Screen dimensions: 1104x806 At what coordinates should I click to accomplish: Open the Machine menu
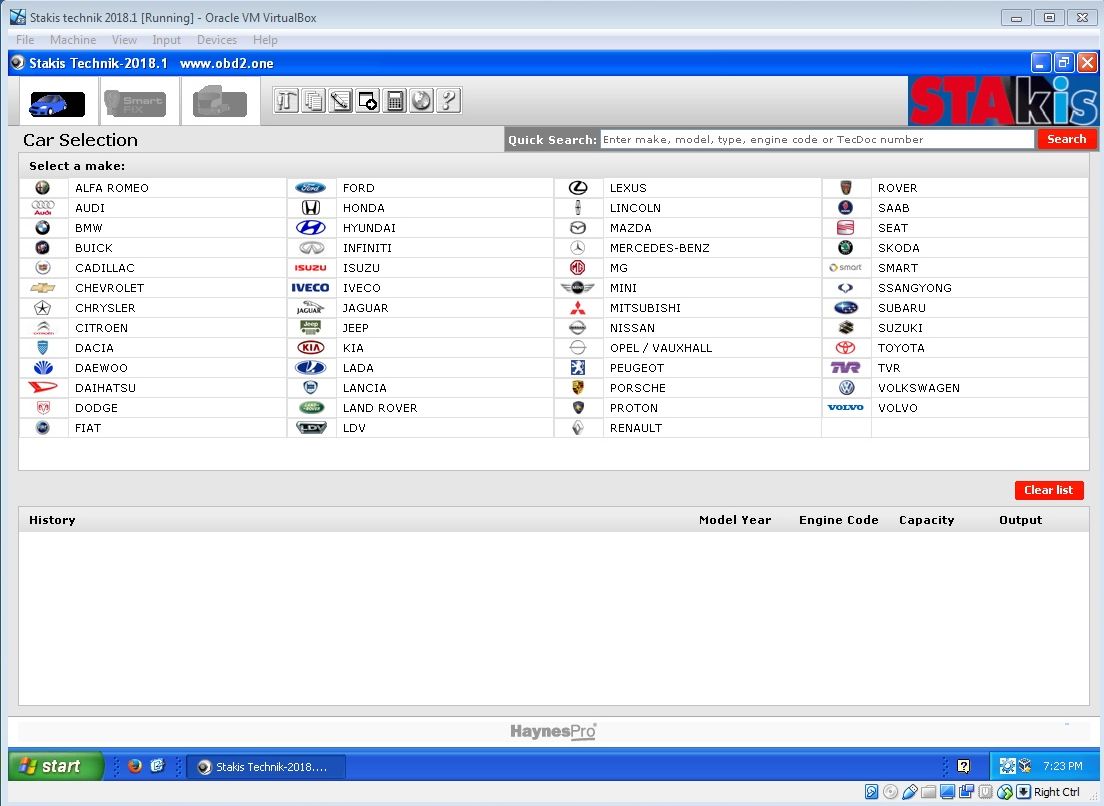[x=73, y=40]
